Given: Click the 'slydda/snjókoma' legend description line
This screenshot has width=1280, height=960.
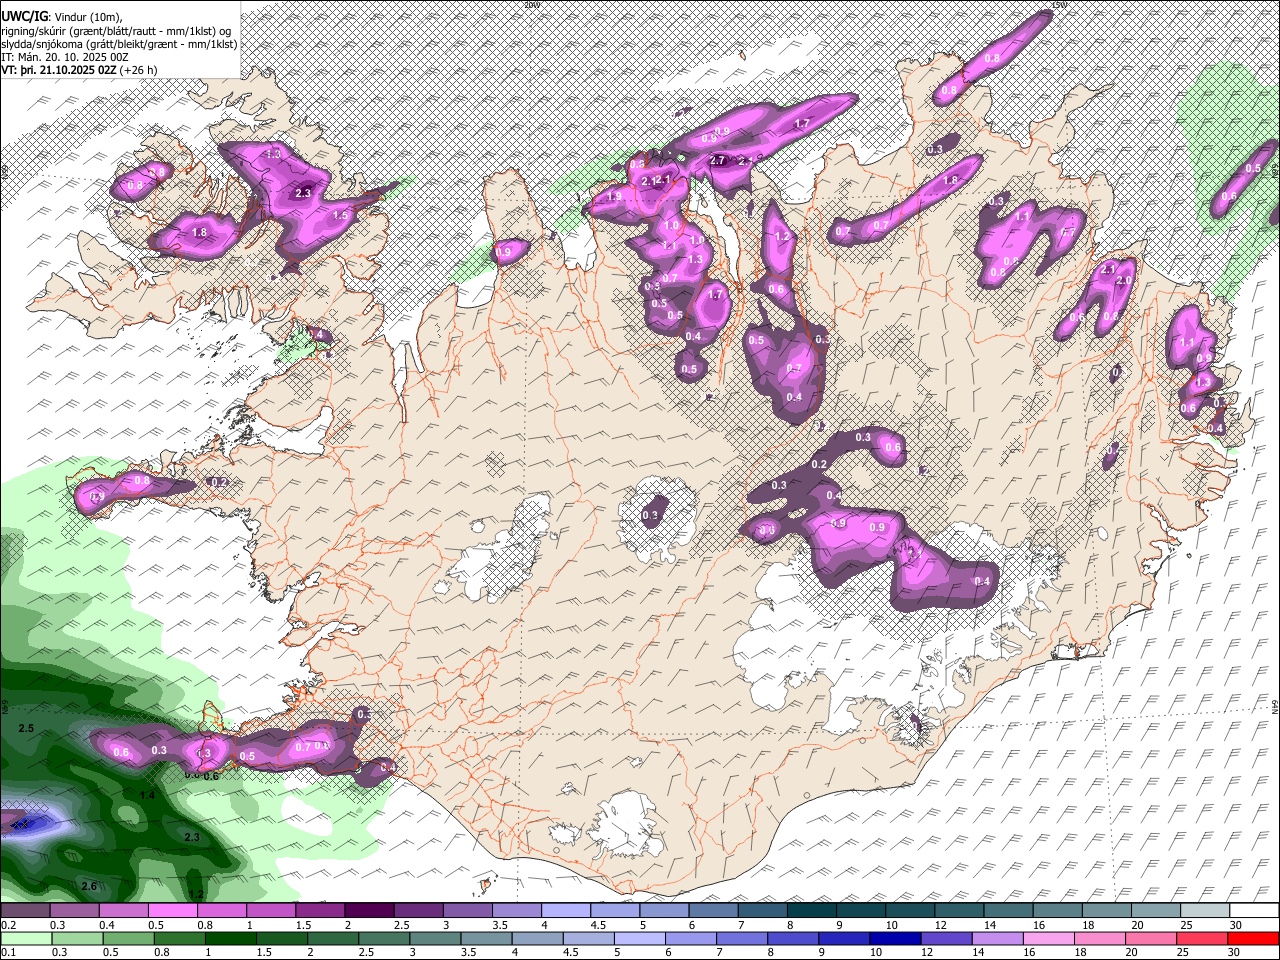Looking at the screenshot, I should (119, 44).
